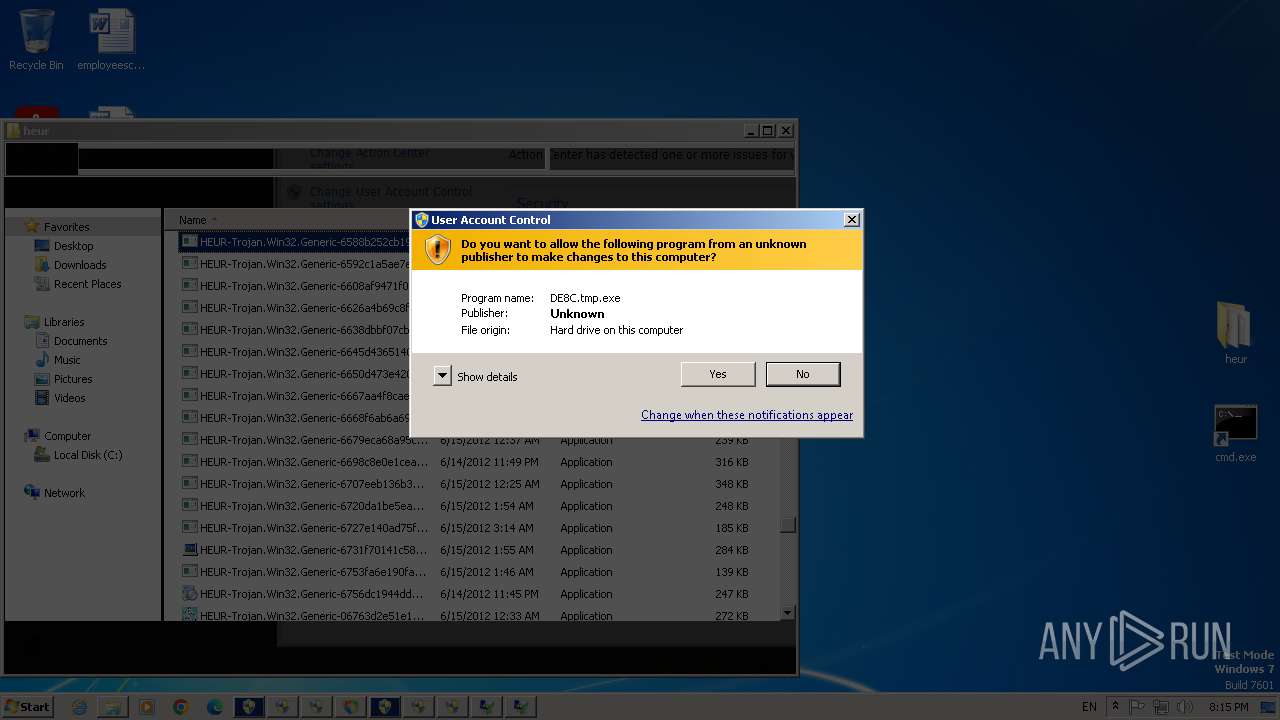
Task: Select file HEUR-Trojan.Win32.Generic-6667aa4f8cae
Action: click(x=295, y=396)
